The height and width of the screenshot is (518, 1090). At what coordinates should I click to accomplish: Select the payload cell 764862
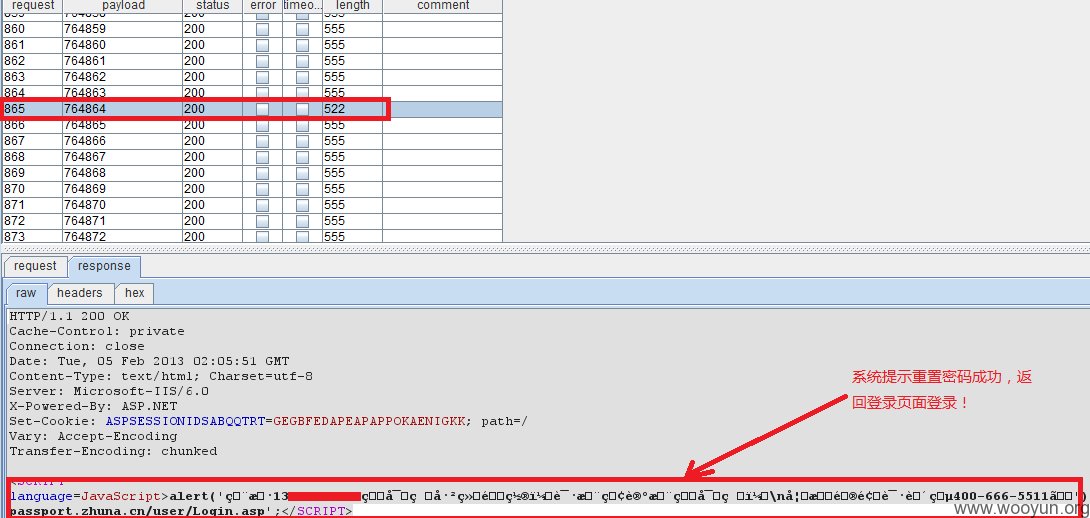click(x=123, y=77)
